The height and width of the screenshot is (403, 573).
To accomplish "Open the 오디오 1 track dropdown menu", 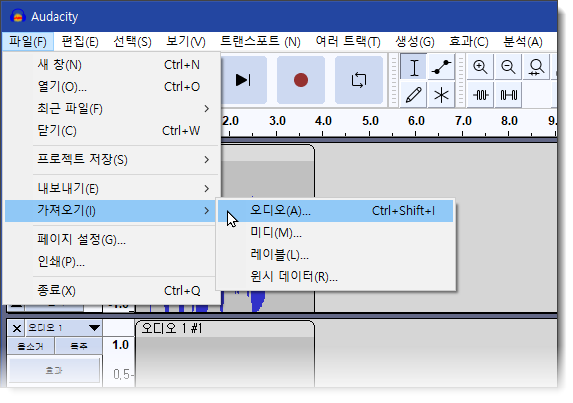I will (64, 328).
